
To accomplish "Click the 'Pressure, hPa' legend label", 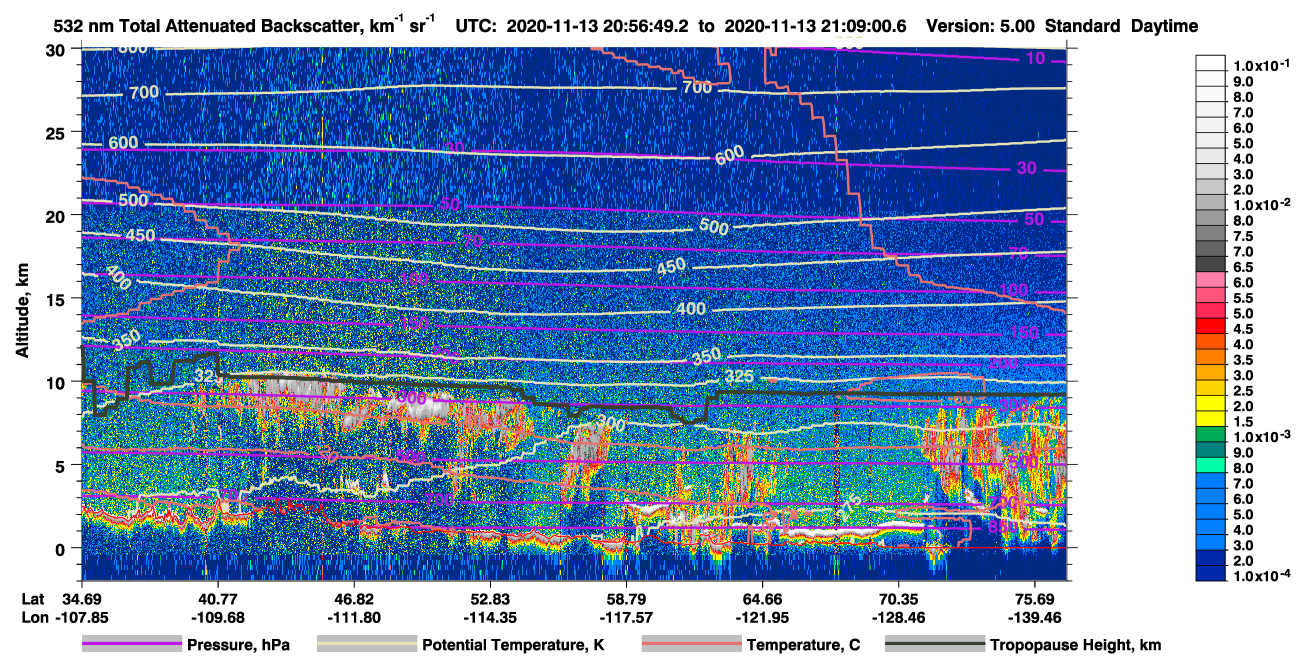I will click(239, 645).
